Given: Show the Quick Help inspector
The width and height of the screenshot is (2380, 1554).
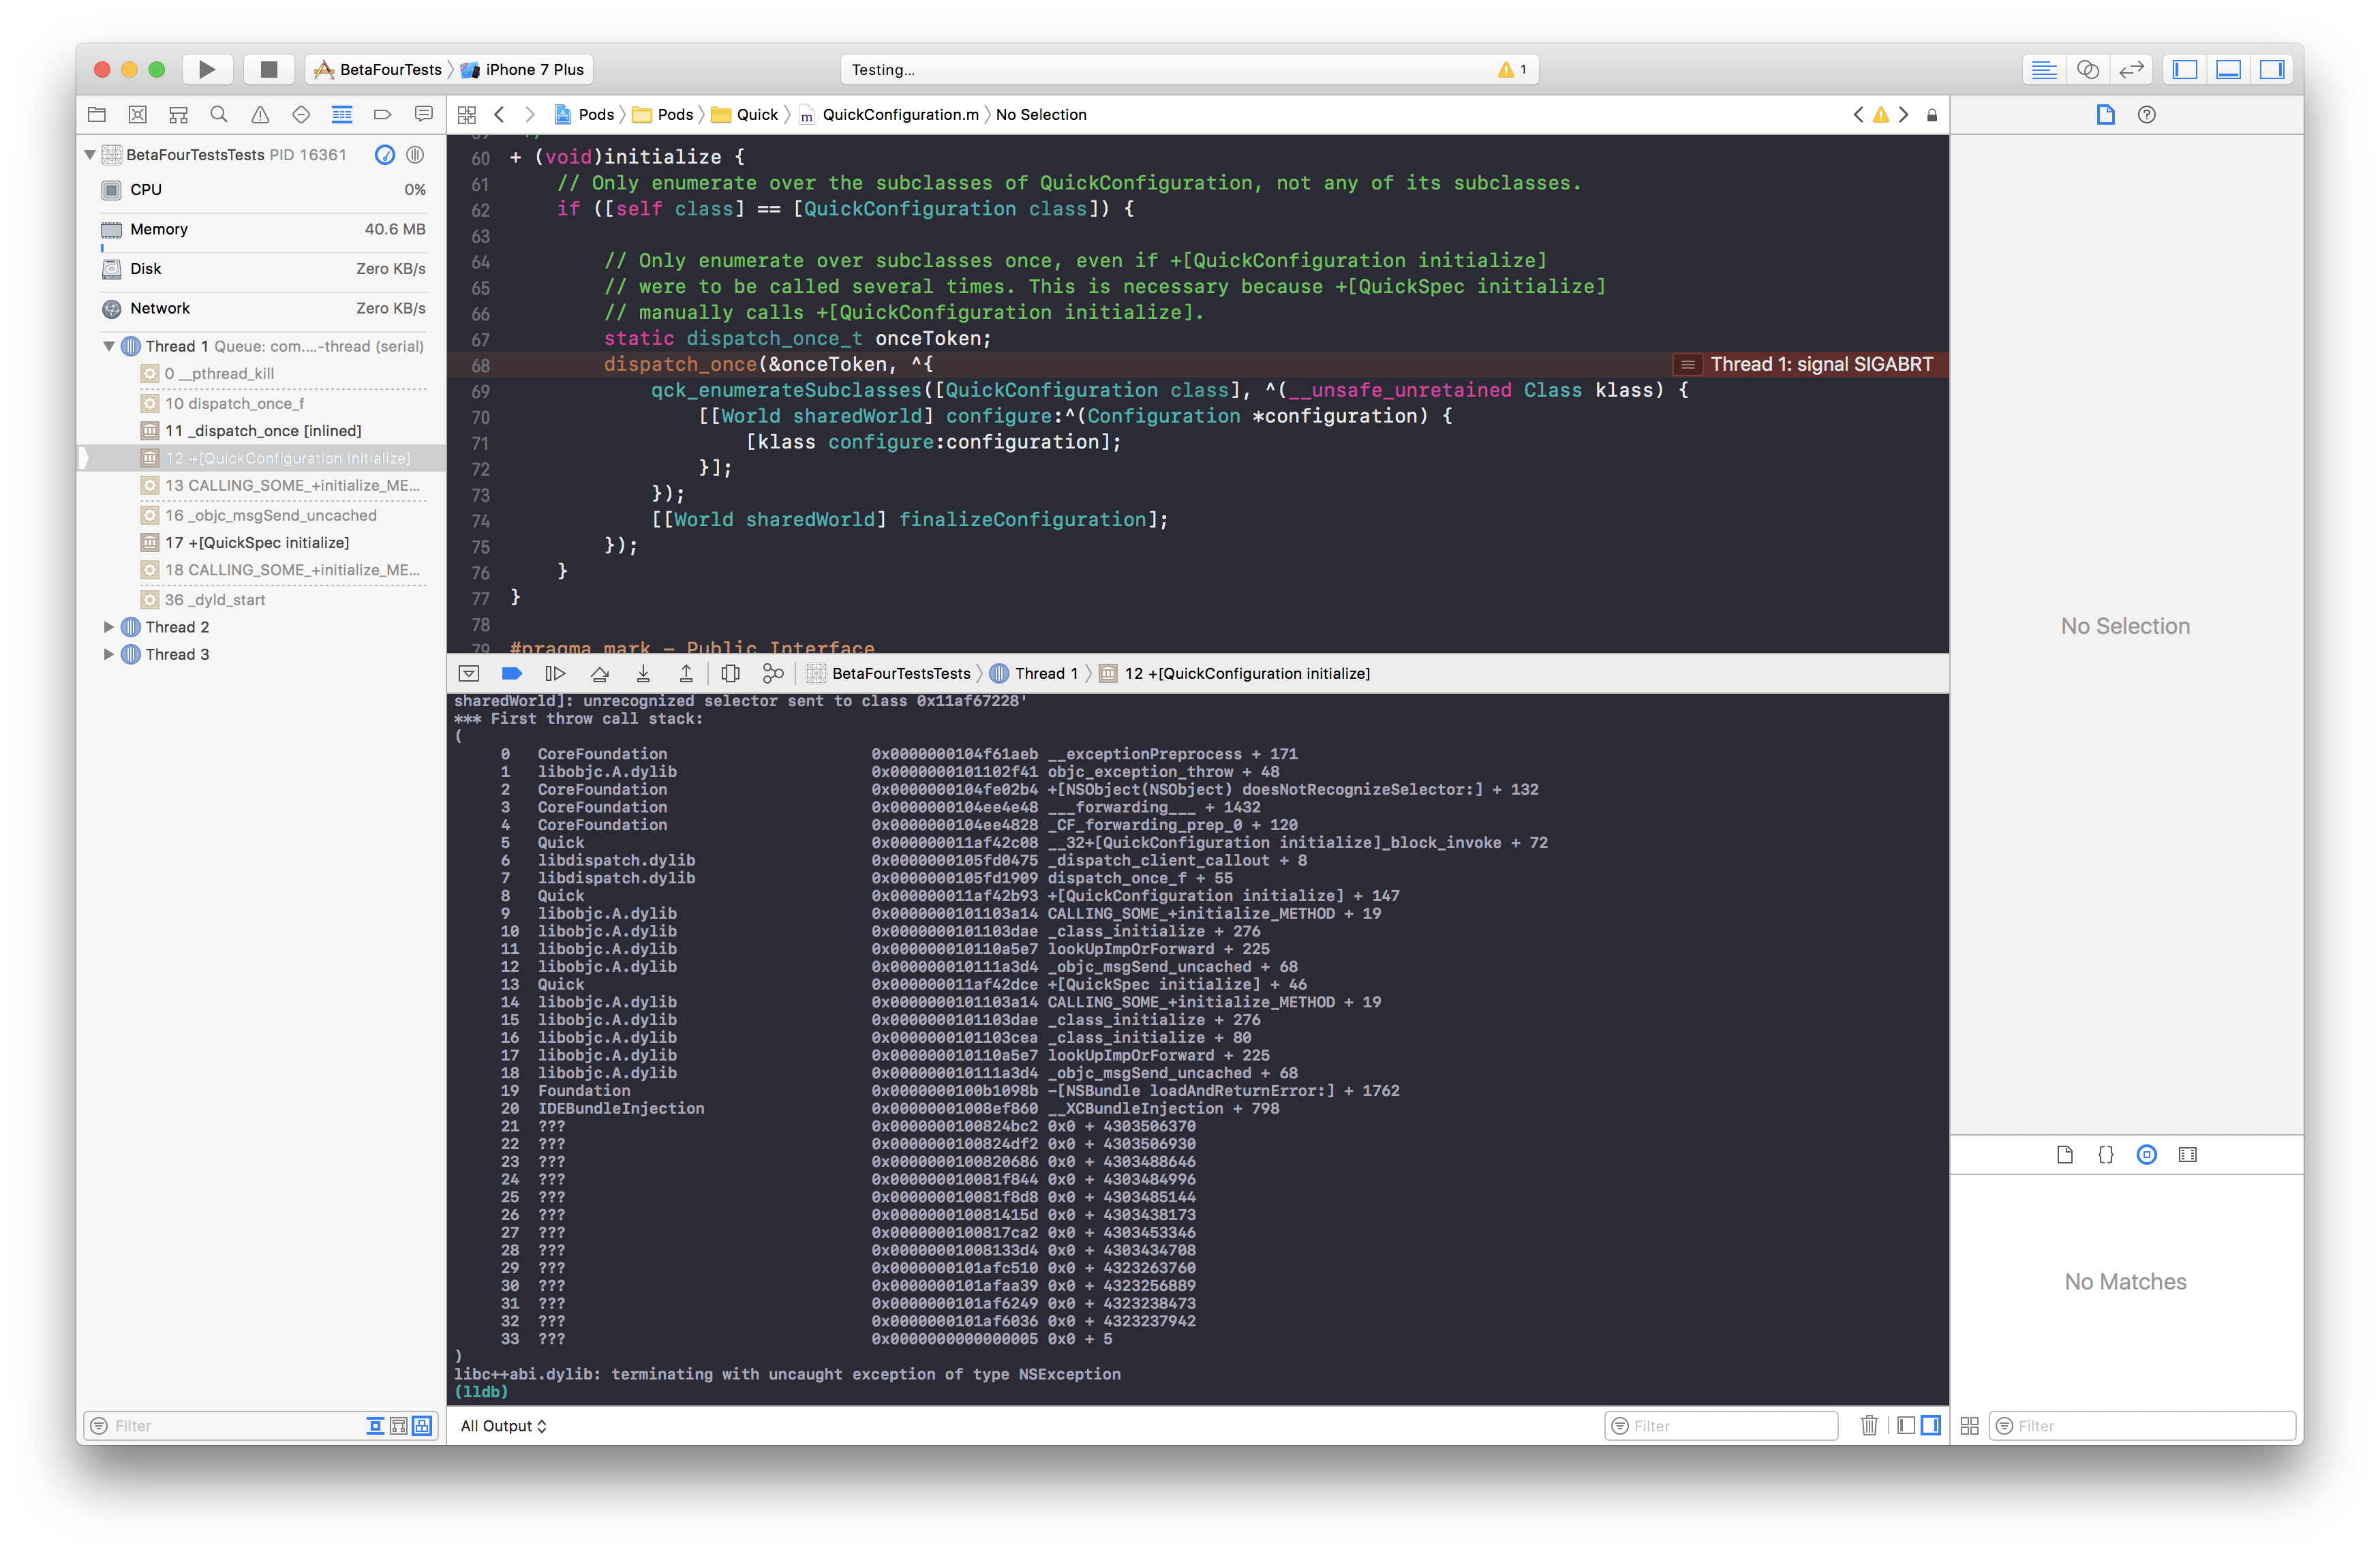Looking at the screenshot, I should point(2146,114).
